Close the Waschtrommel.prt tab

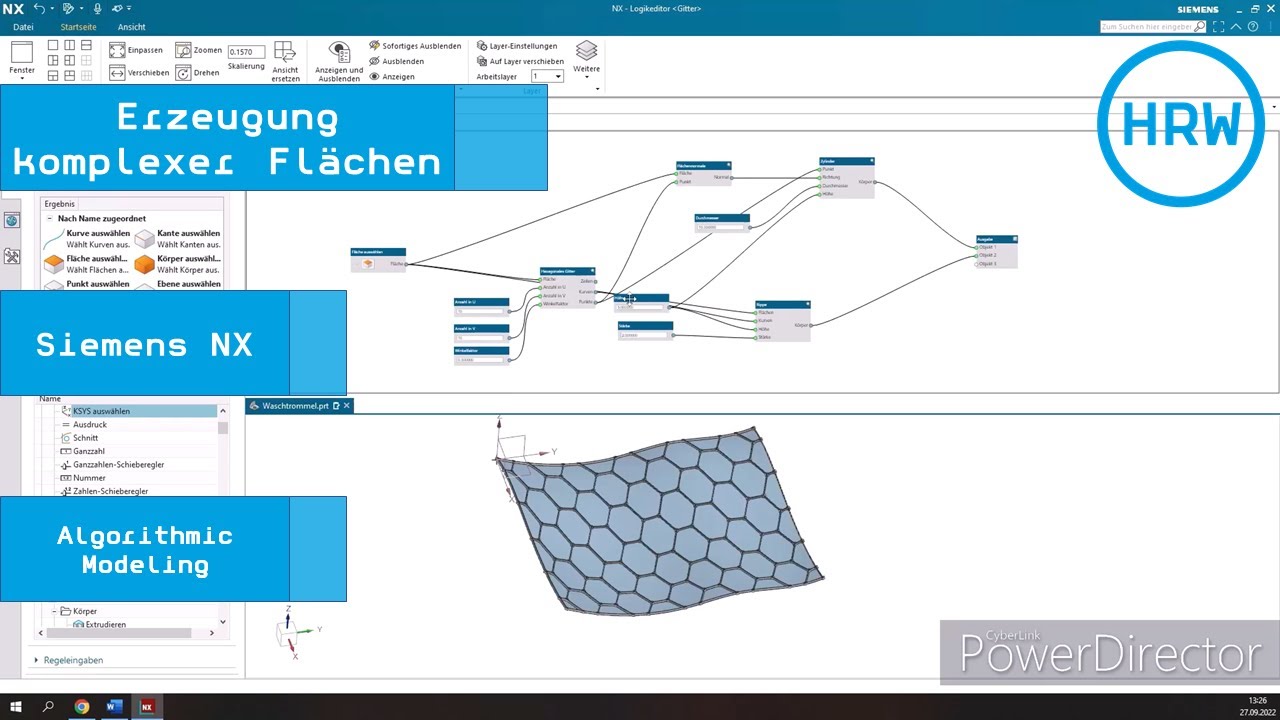[346, 406]
